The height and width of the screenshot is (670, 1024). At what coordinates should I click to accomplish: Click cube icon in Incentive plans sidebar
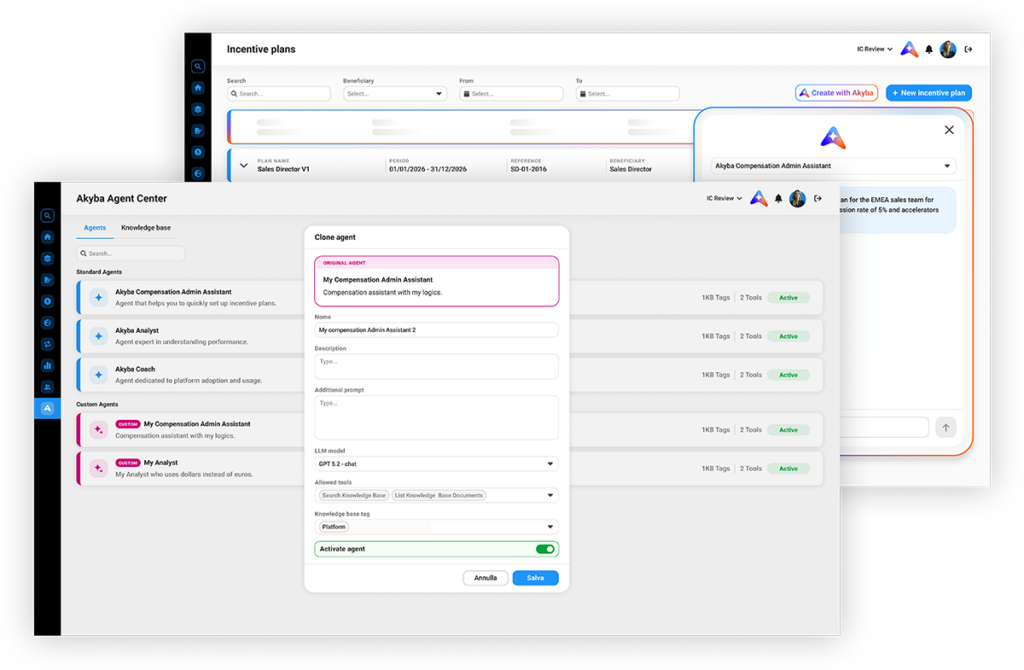198,110
